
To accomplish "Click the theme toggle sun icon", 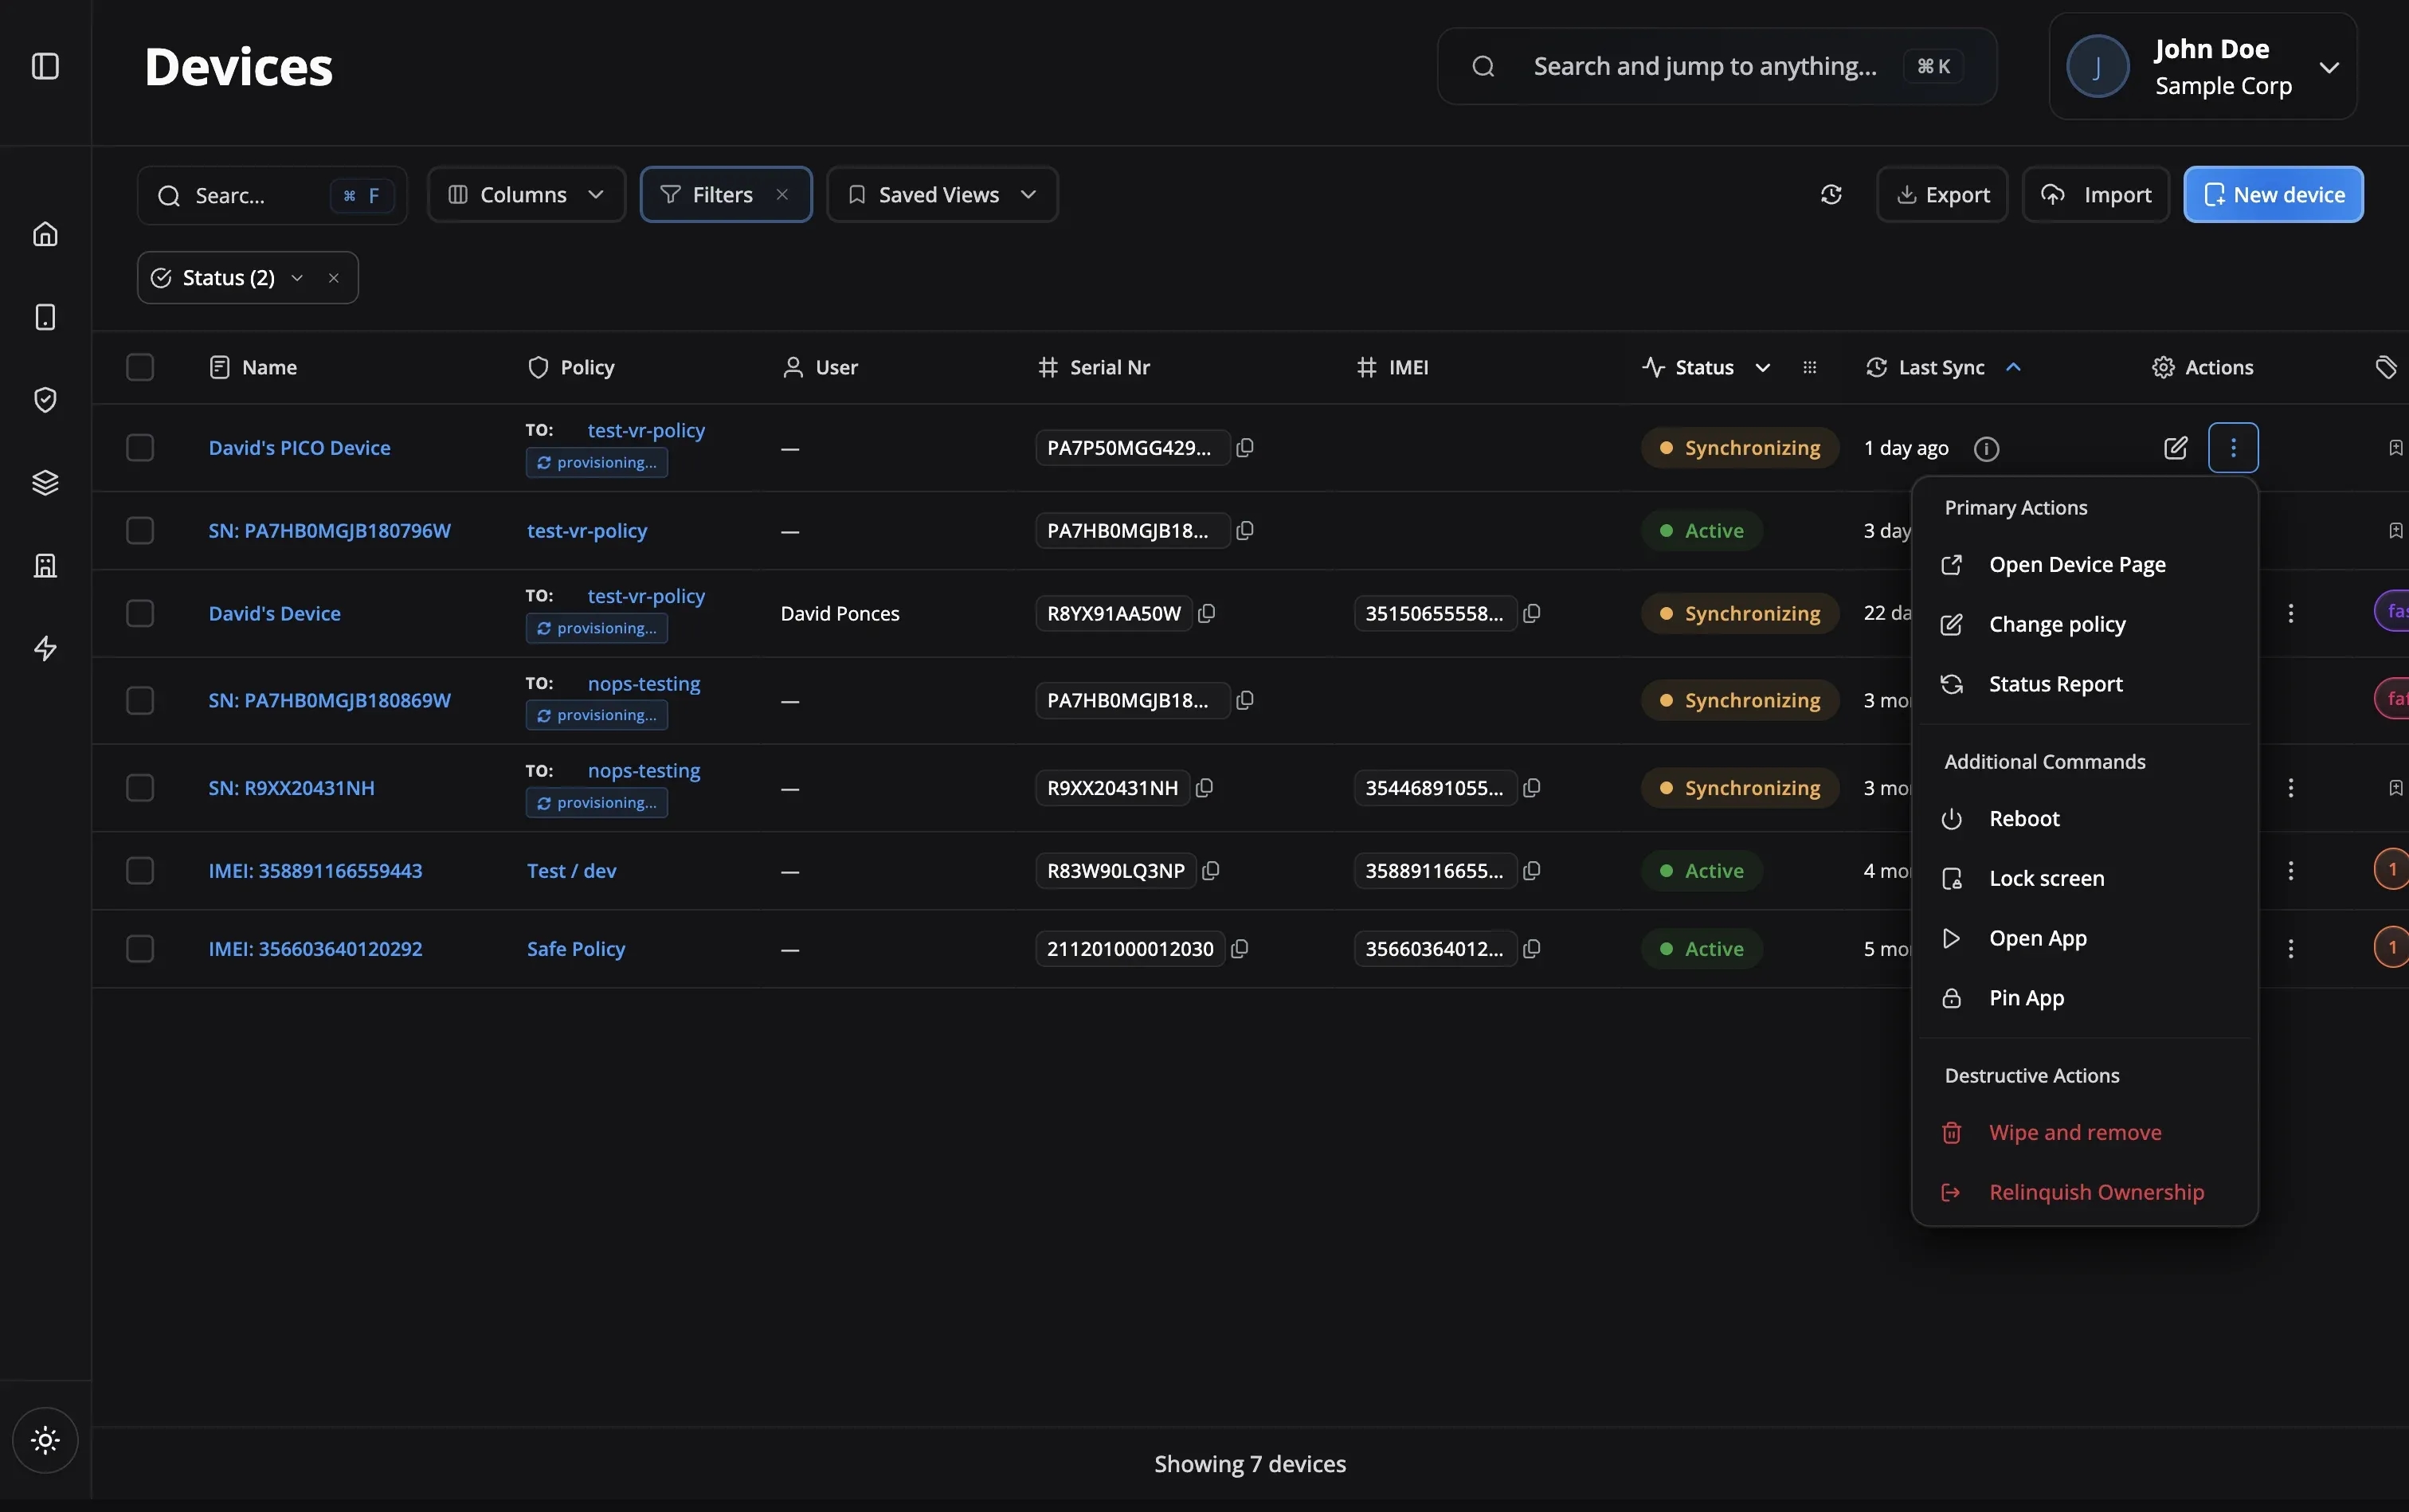I will coord(45,1440).
